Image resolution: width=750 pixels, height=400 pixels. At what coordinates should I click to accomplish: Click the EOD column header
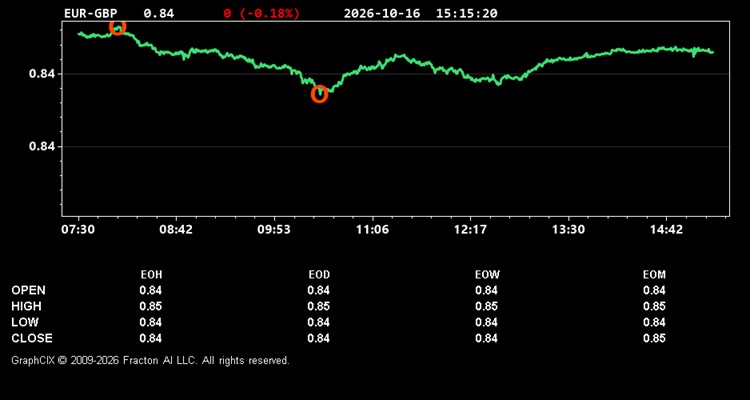pos(319,275)
